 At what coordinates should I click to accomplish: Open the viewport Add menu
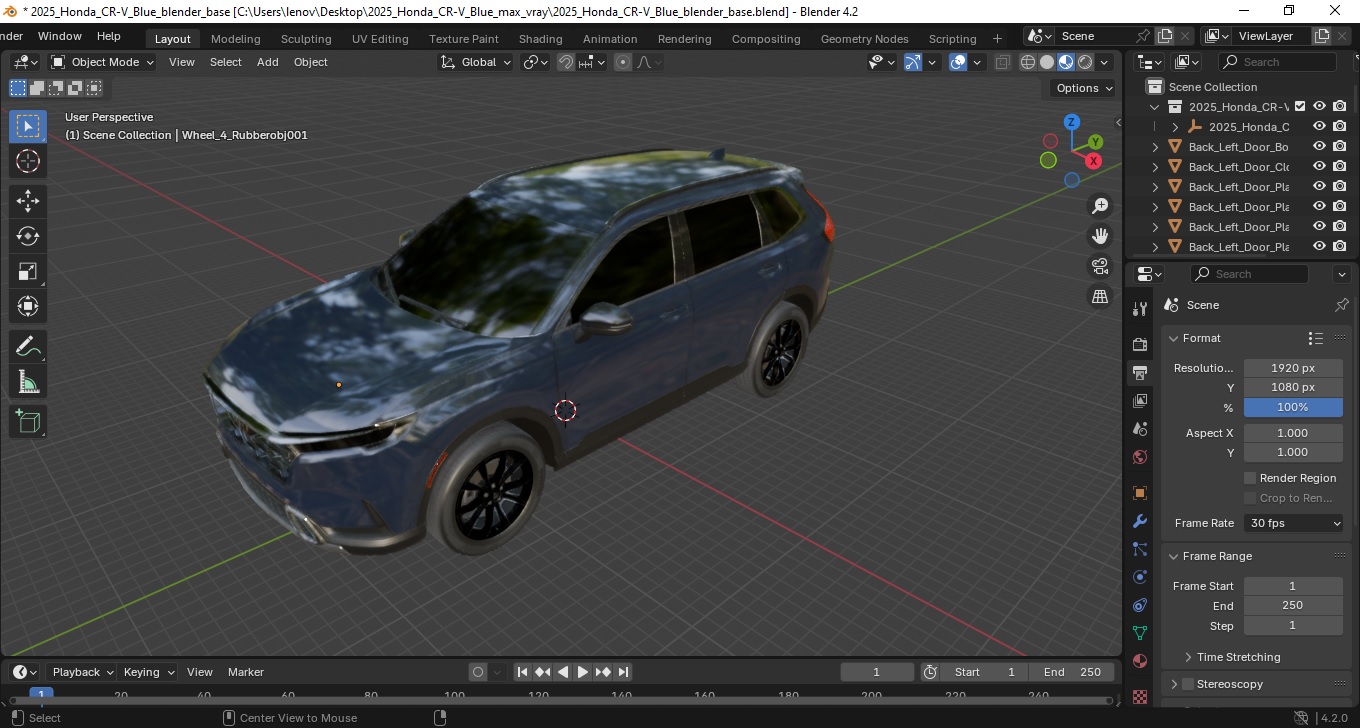(x=267, y=62)
